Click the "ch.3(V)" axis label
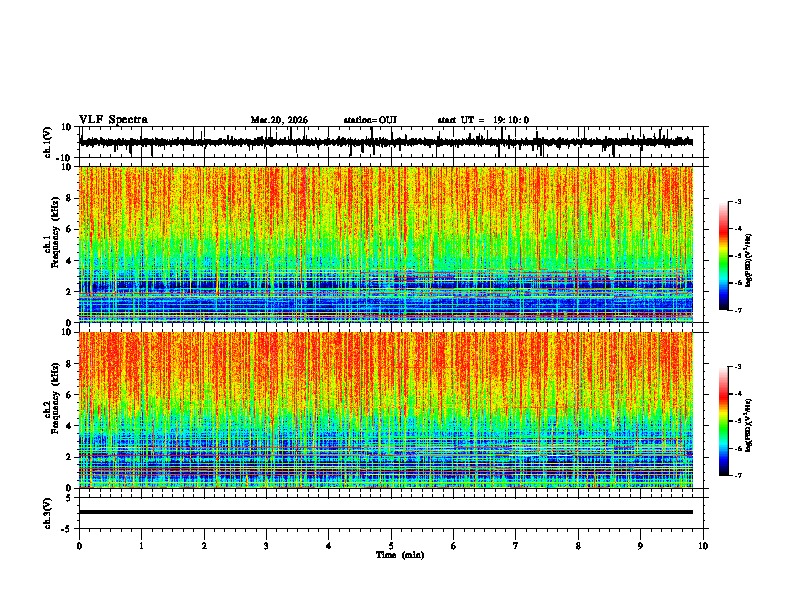The image size is (792, 612). [47, 513]
